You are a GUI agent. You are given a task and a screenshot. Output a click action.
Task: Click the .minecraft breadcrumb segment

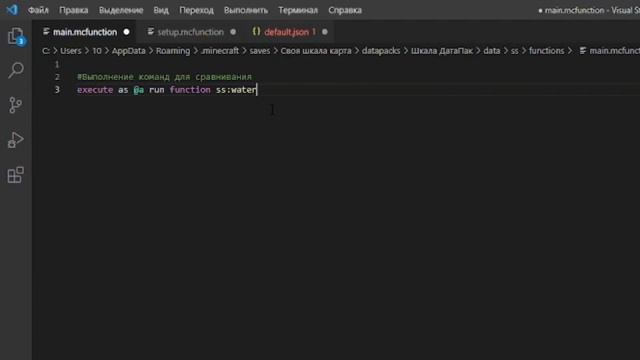[x=220, y=51]
